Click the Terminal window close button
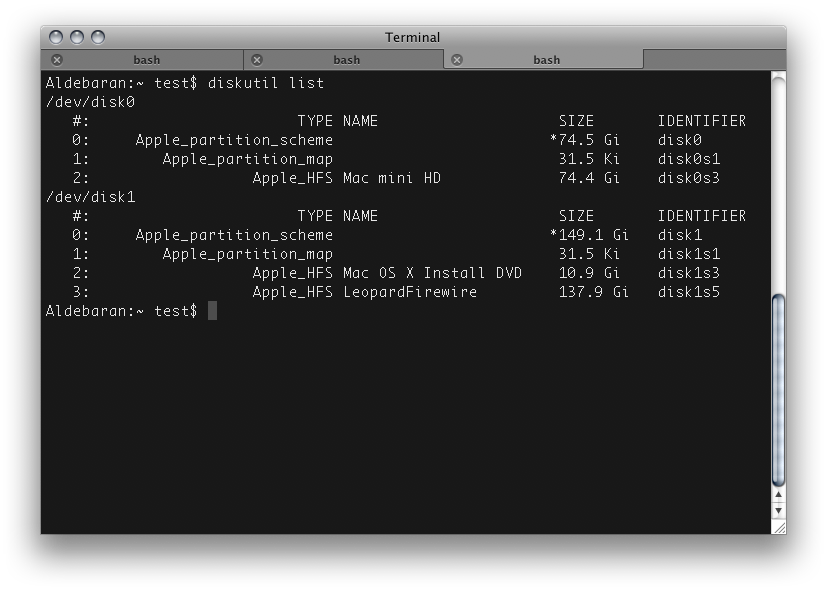The width and height of the screenshot is (827, 590). pyautogui.click(x=56, y=37)
